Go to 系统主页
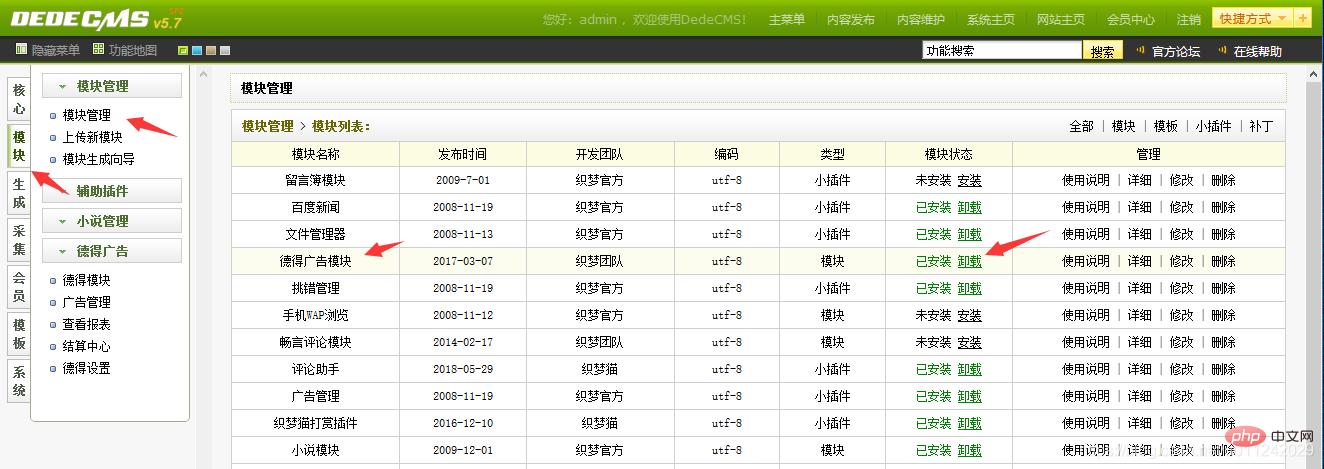 (x=991, y=20)
